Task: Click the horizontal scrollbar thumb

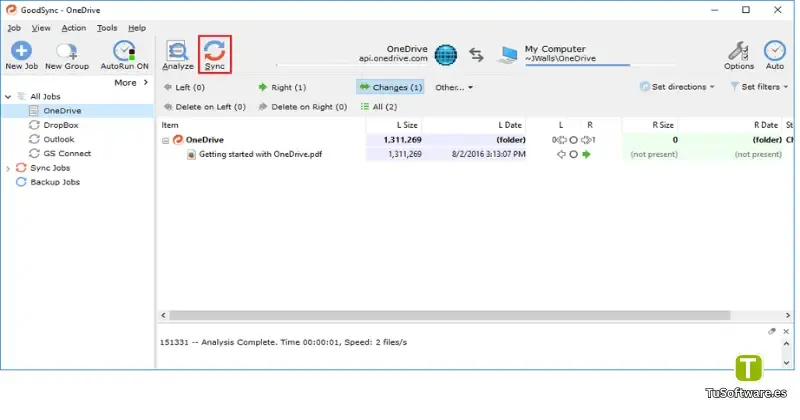Action: (449, 315)
